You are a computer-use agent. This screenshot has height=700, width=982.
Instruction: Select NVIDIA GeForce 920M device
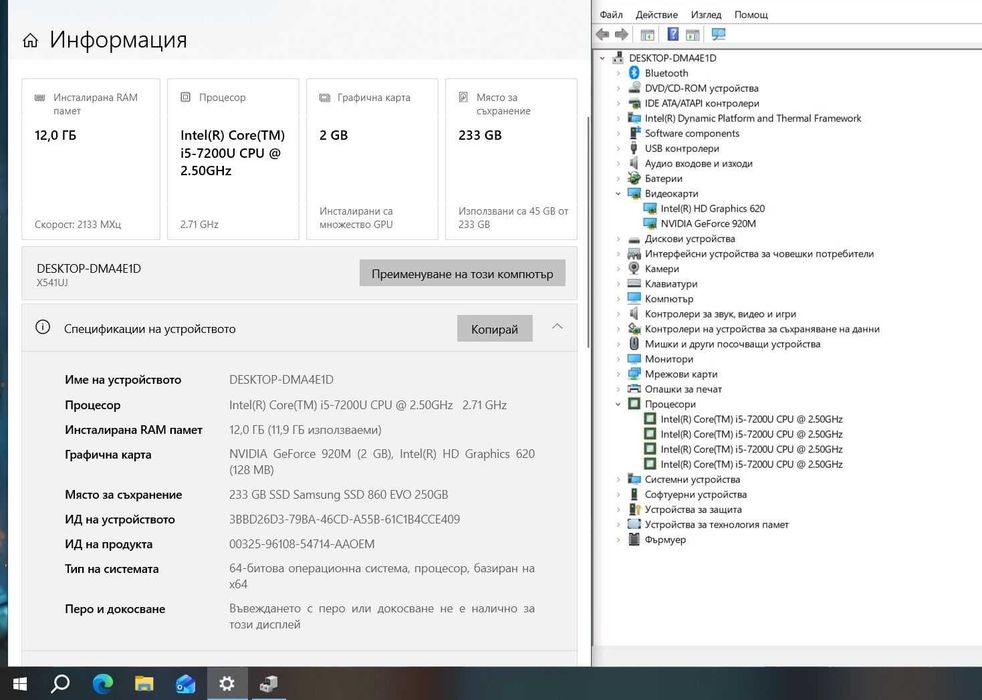point(708,224)
